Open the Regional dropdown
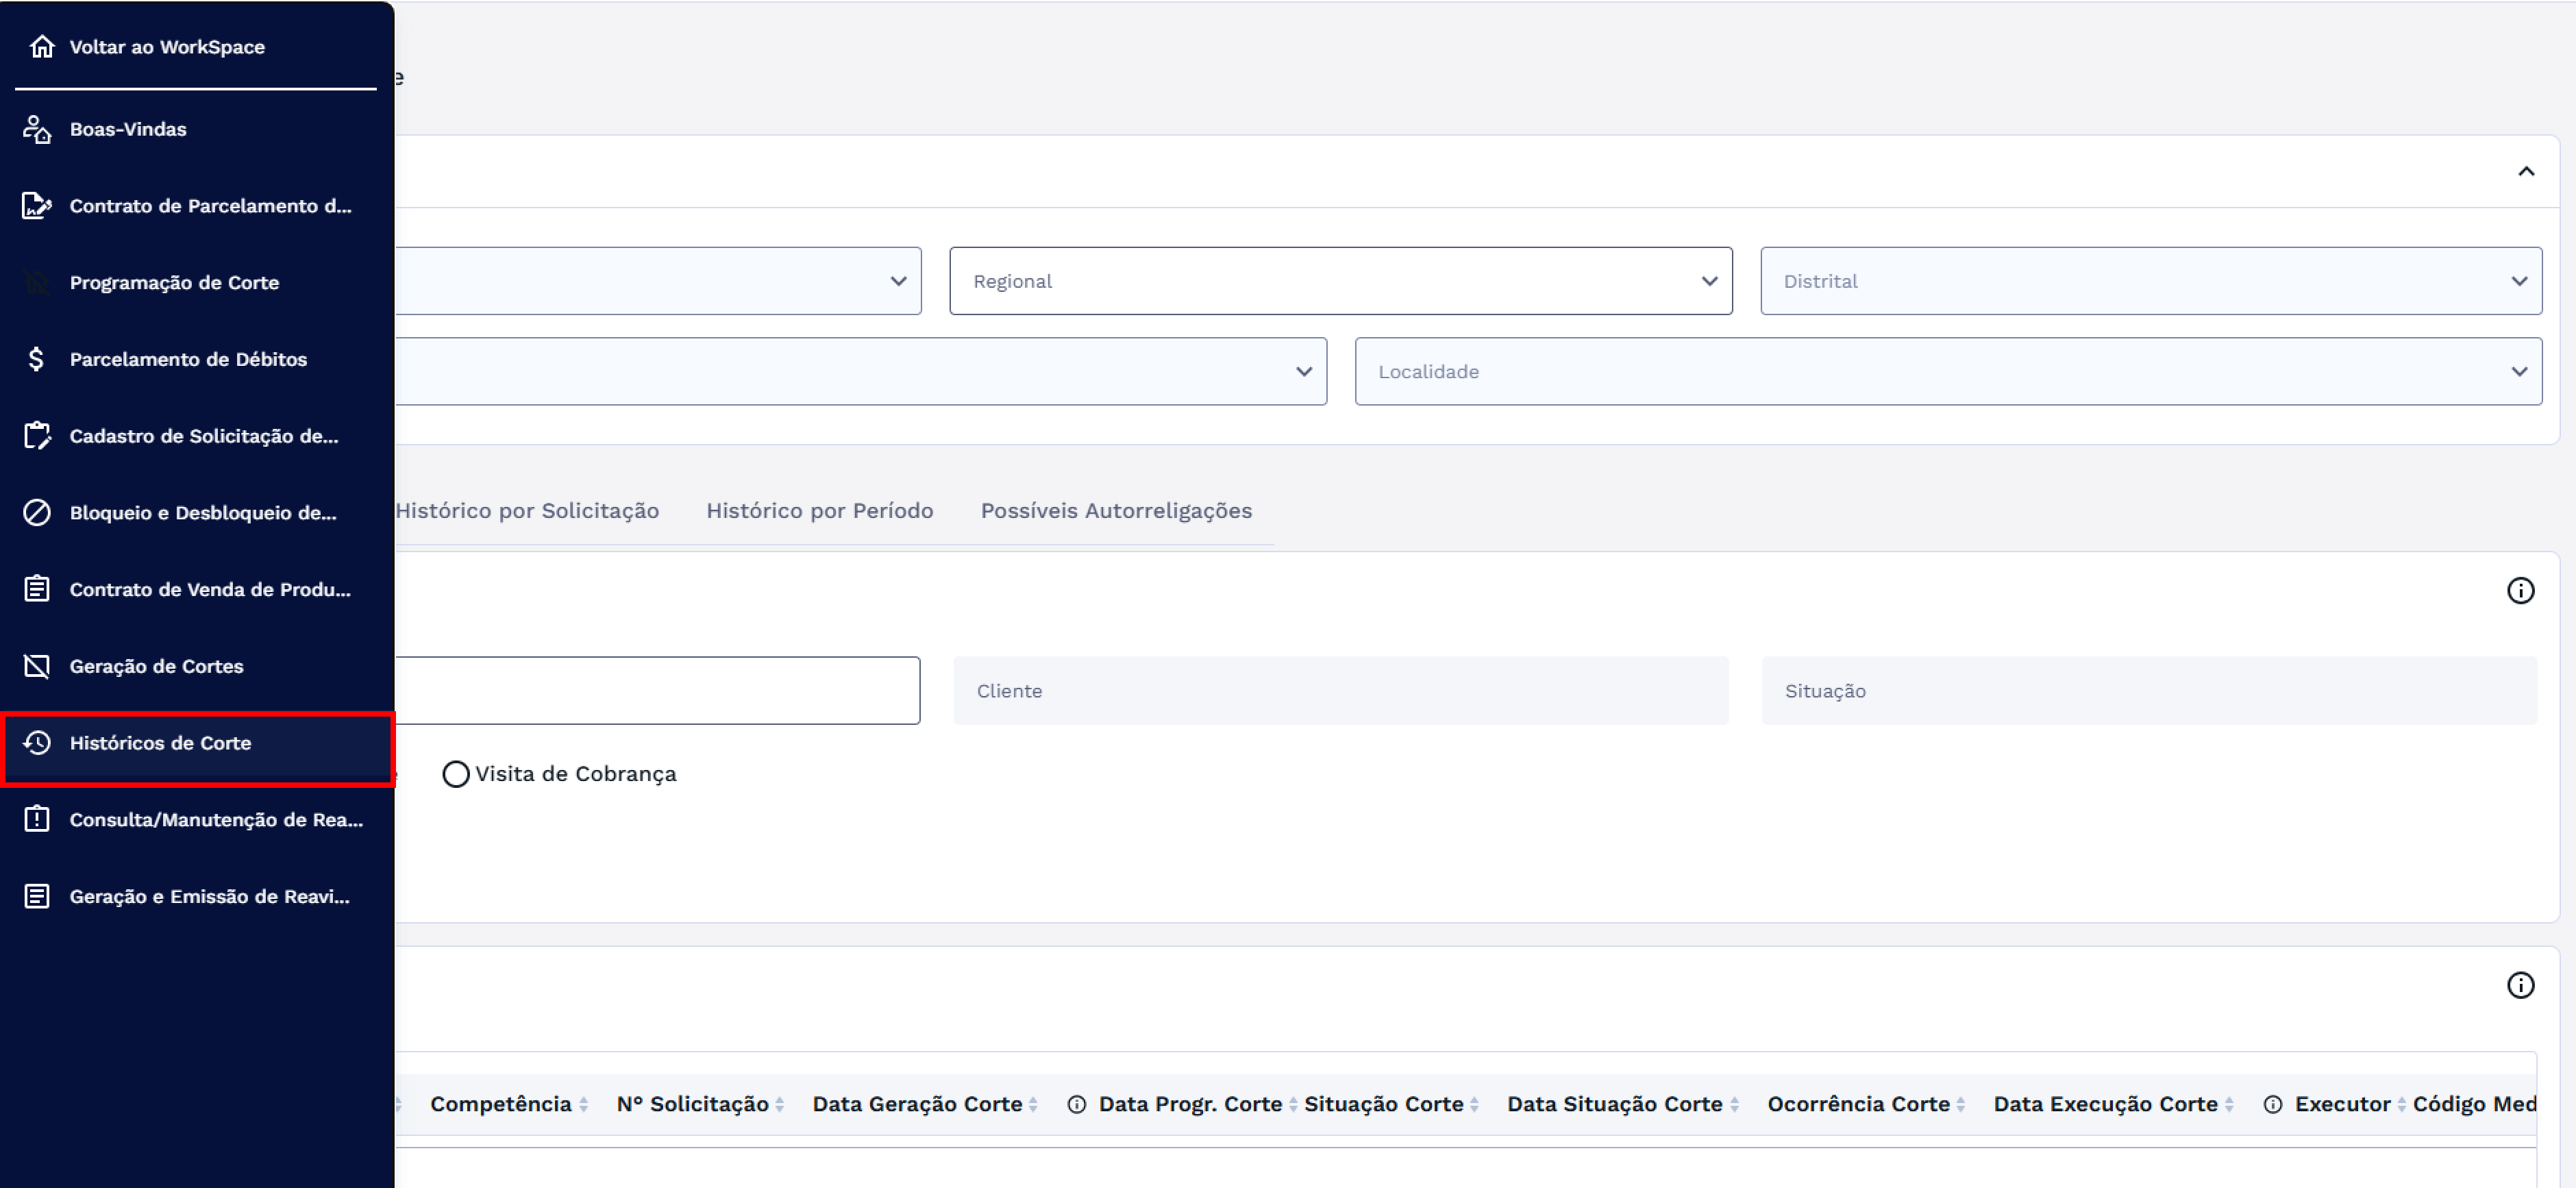 (1340, 281)
